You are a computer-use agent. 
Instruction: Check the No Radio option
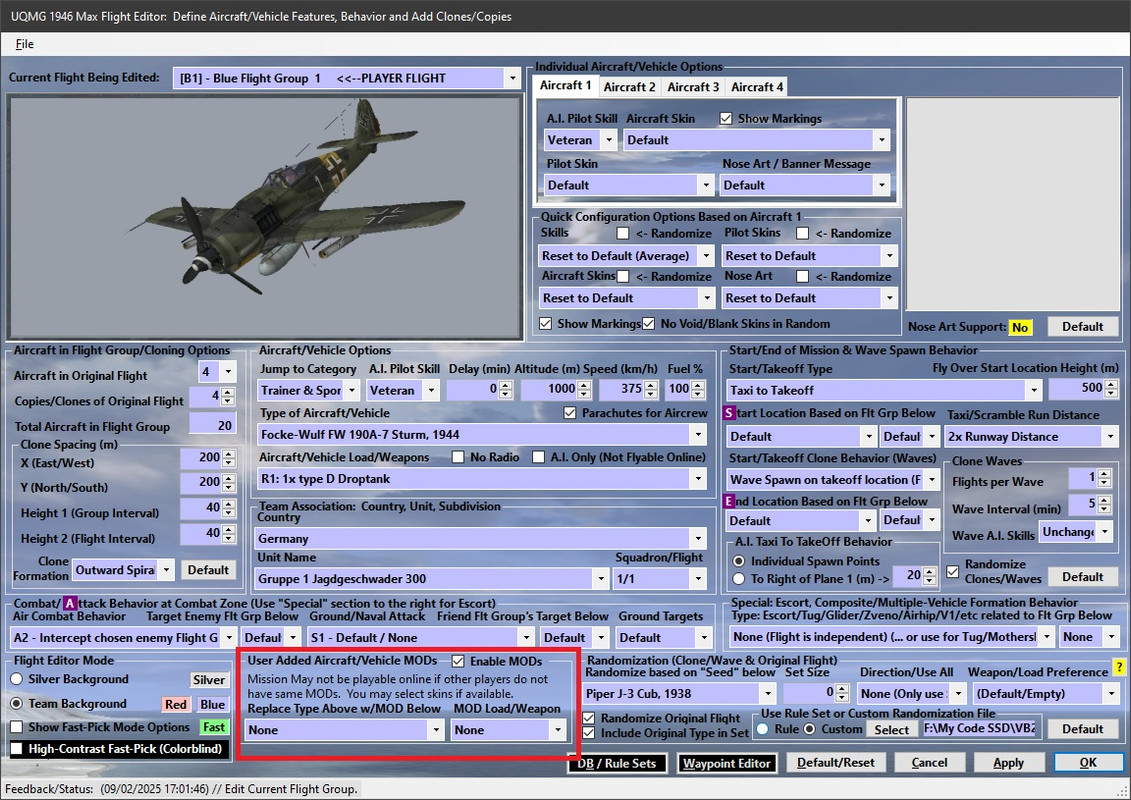coord(458,457)
